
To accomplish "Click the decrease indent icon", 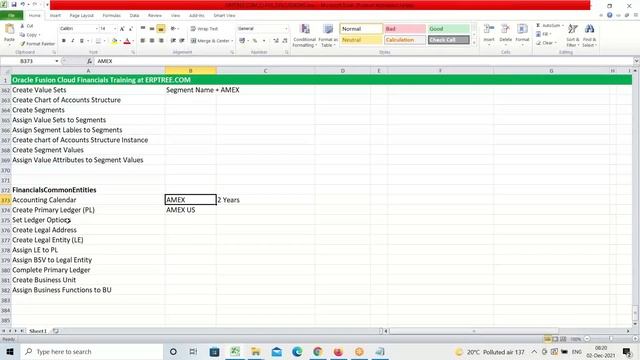I will tap(173, 41).
